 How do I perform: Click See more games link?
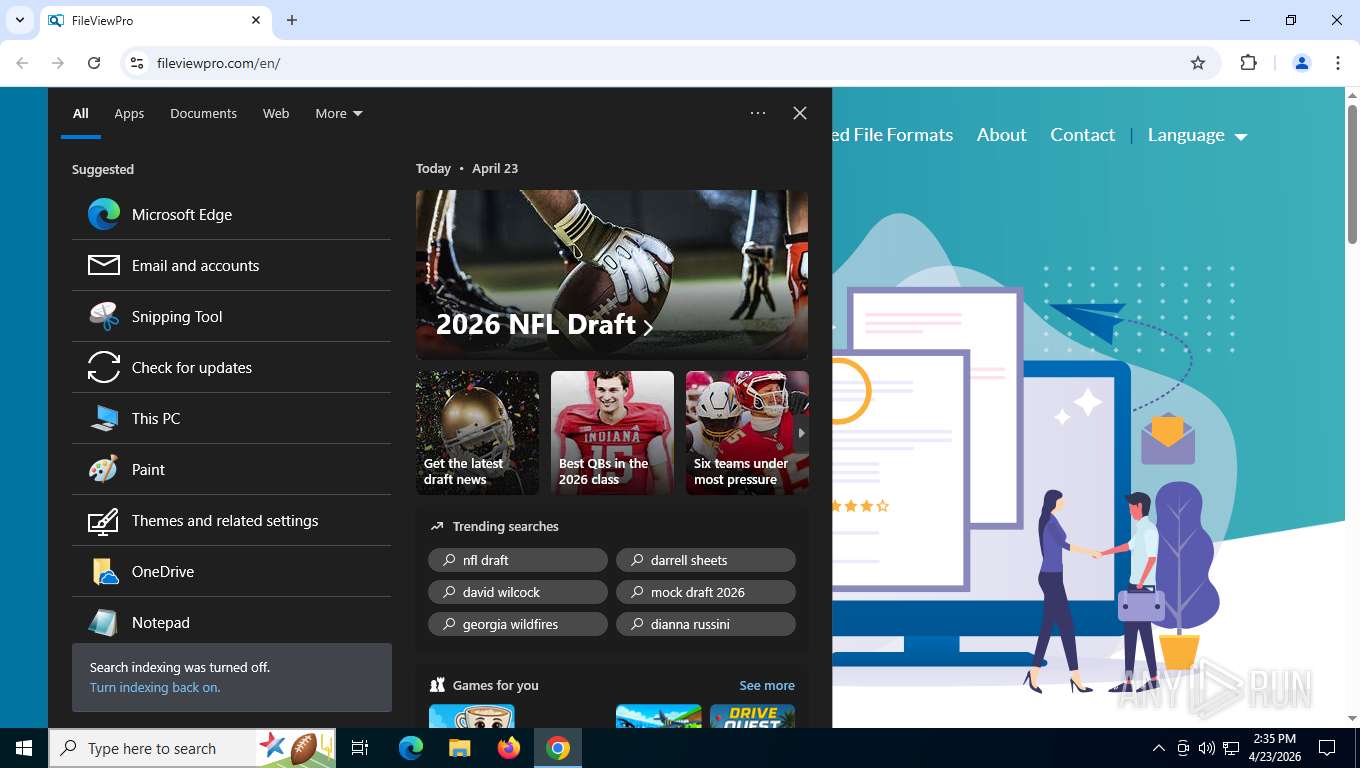(x=767, y=685)
